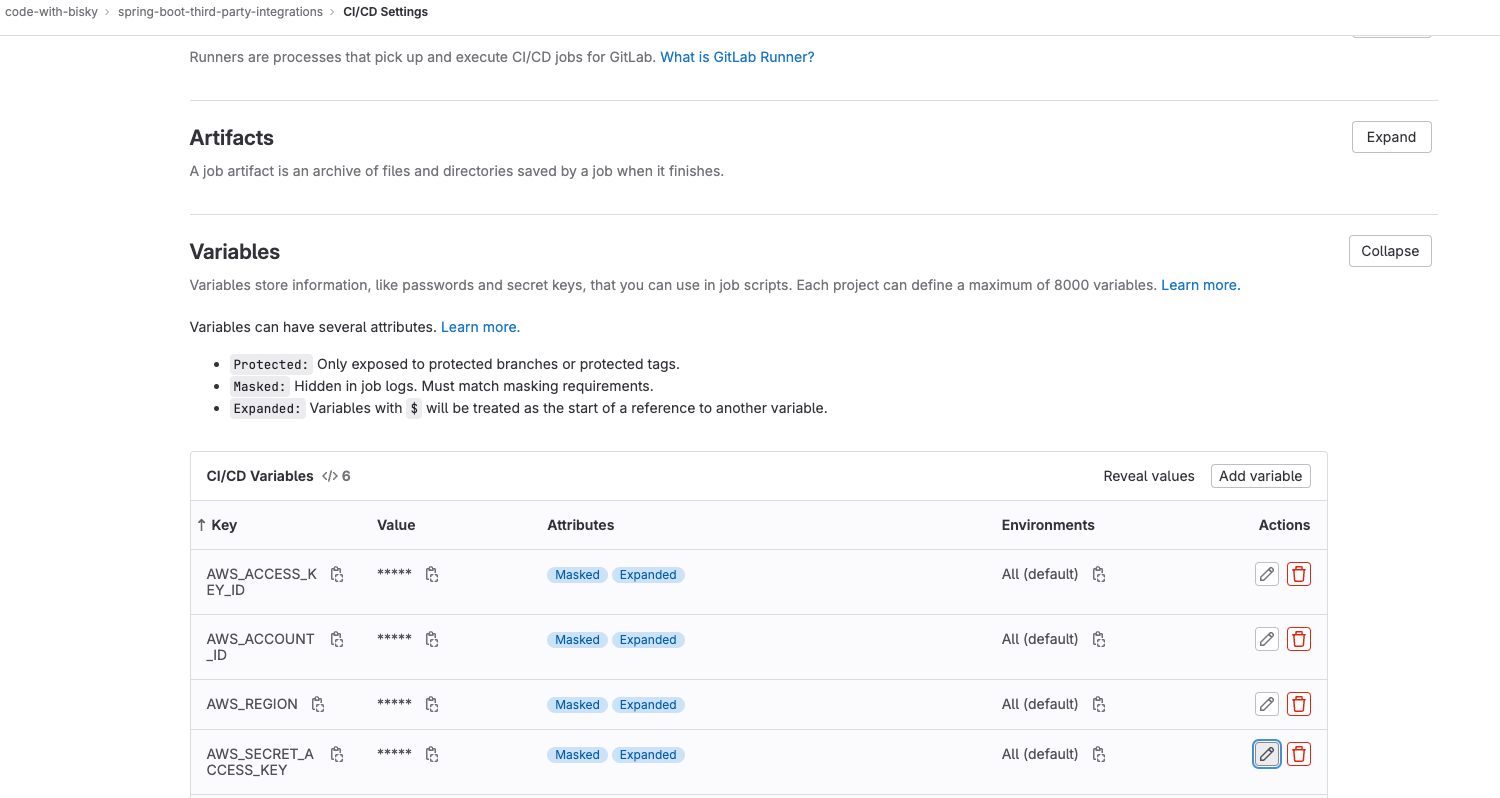Click Masked badge in AWS_ACCOUNT_ID row

click(x=577, y=640)
